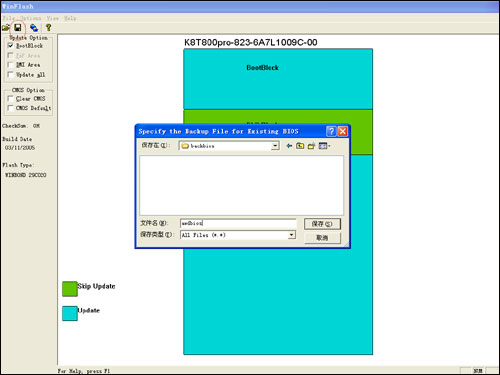Click the yellow question mark help icon

(x=49, y=28)
